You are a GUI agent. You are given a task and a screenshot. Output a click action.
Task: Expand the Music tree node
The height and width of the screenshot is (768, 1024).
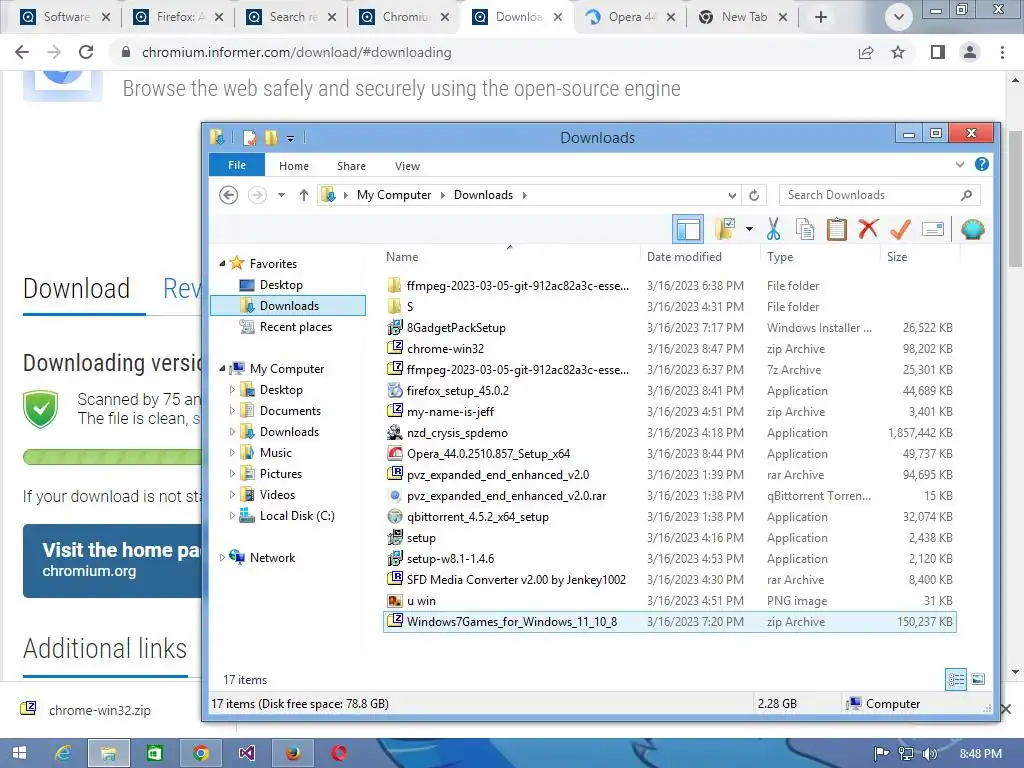click(232, 452)
